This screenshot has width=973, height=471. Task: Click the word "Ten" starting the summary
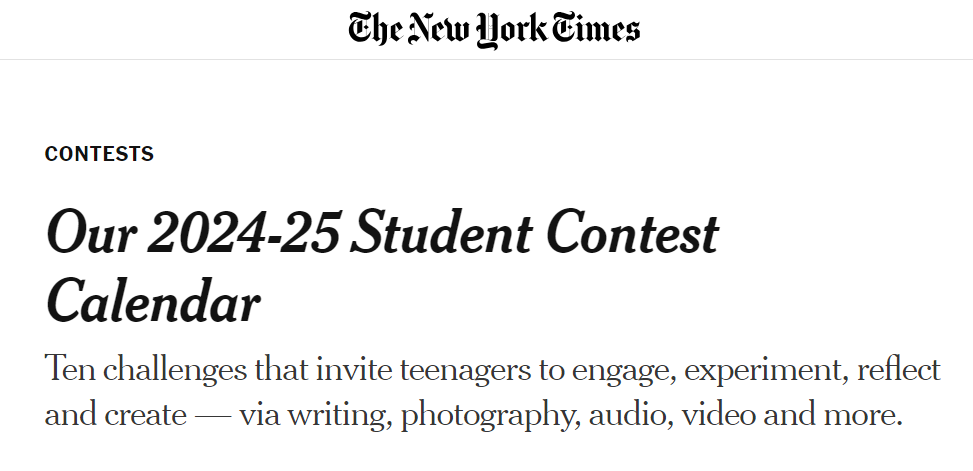(72, 371)
